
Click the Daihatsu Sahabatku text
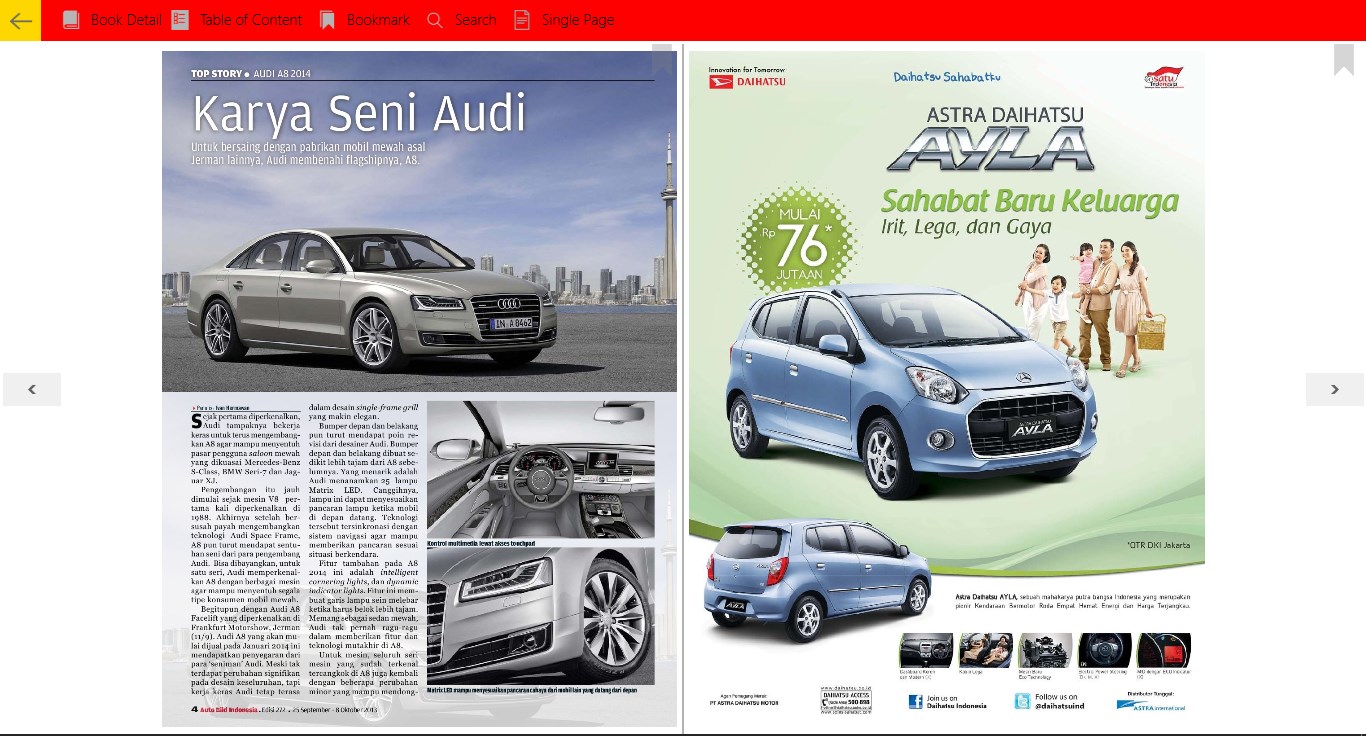tap(946, 77)
